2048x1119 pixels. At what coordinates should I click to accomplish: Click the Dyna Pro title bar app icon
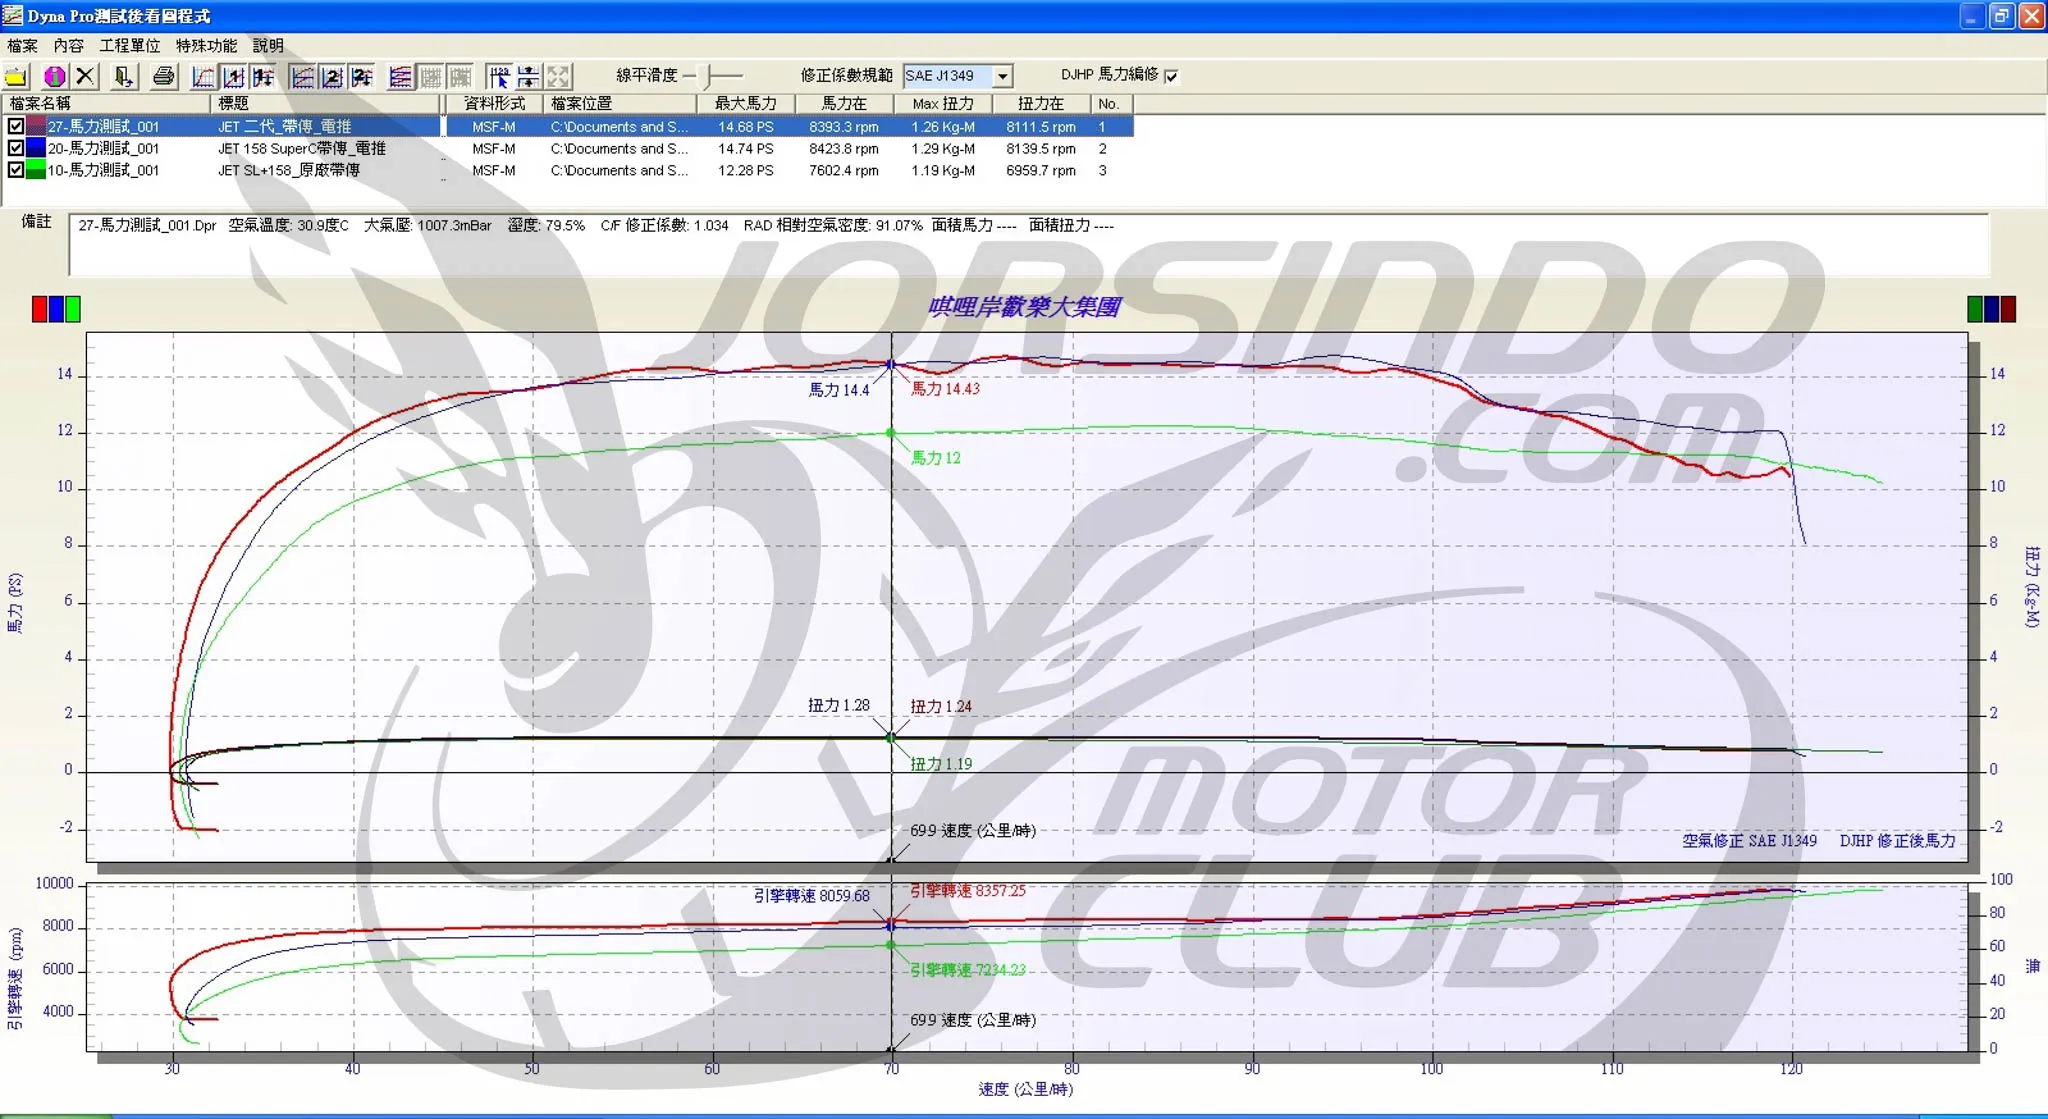pyautogui.click(x=12, y=15)
